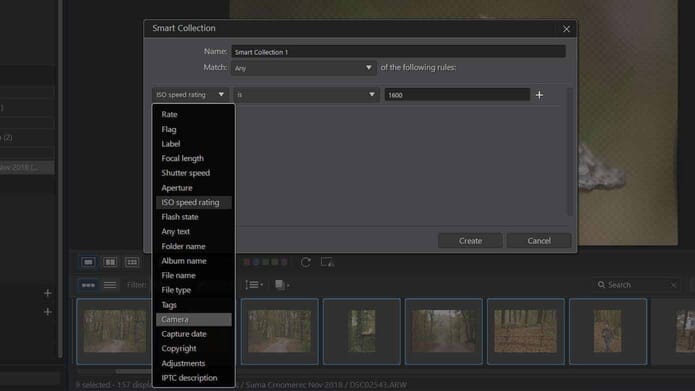This screenshot has width=695, height=391.
Task: Select Camera in the rule list
Action: coord(193,319)
